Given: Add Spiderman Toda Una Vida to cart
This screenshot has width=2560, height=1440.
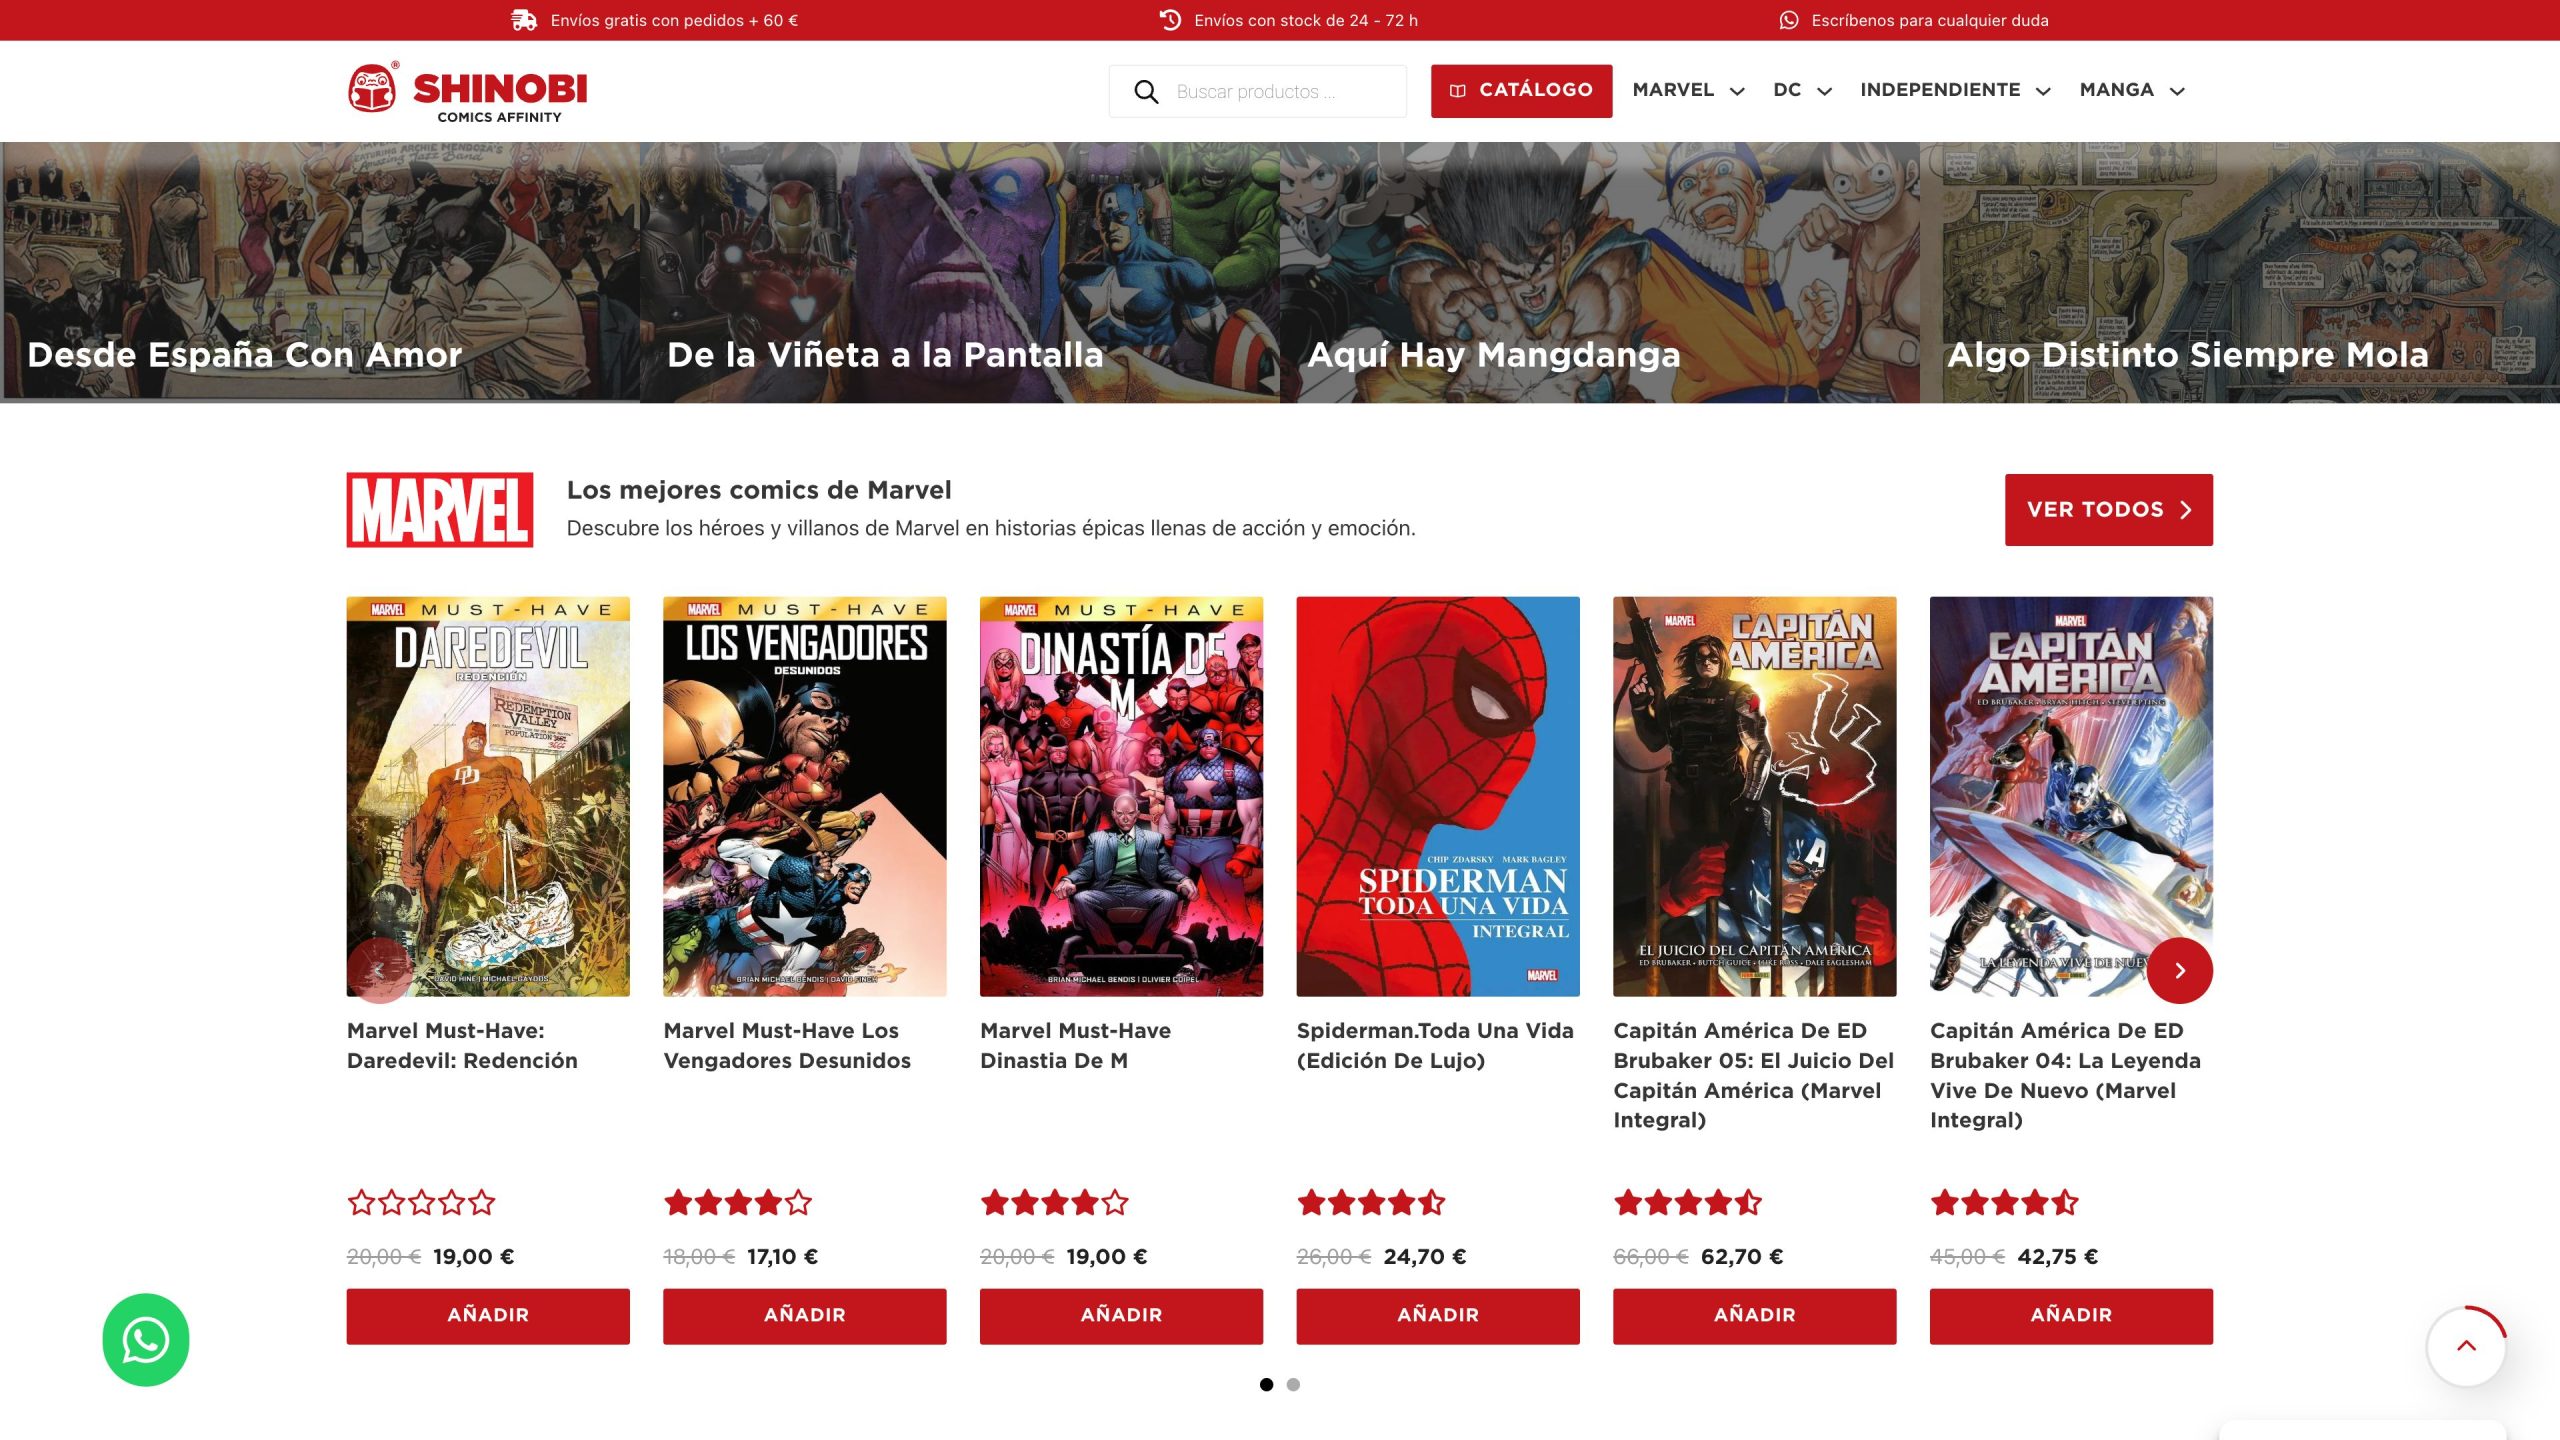Looking at the screenshot, I should (x=1437, y=1316).
